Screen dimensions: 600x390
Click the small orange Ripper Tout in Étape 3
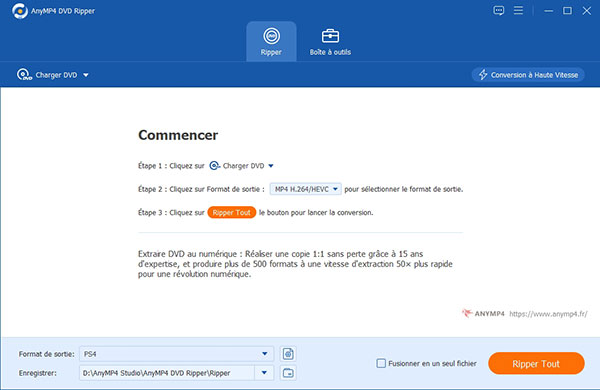click(232, 212)
